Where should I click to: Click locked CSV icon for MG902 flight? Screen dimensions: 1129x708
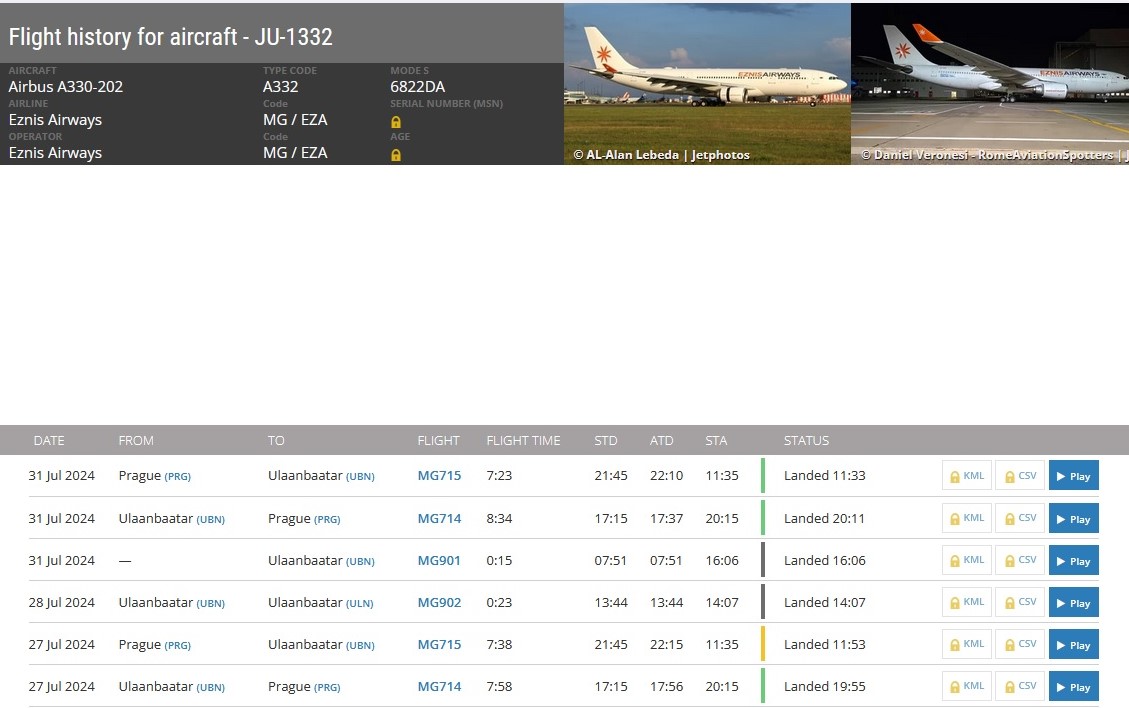pyautogui.click(x=1020, y=602)
